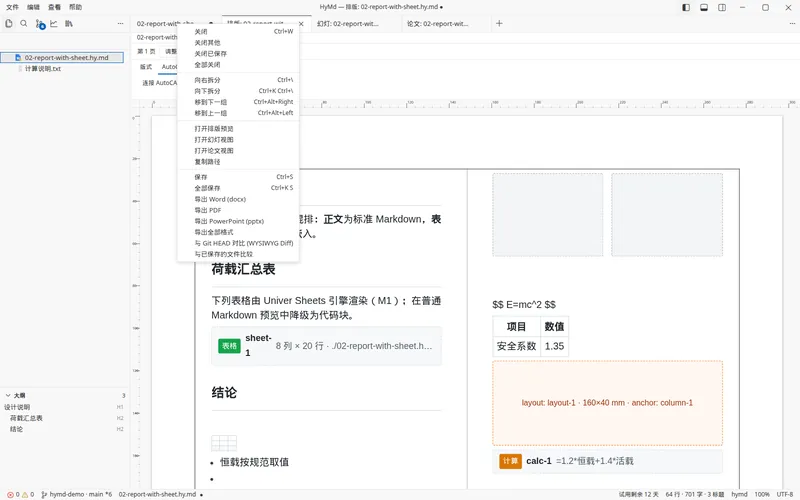Choose 向右拆分 in the context menu
800x500 pixels.
coord(238,80)
